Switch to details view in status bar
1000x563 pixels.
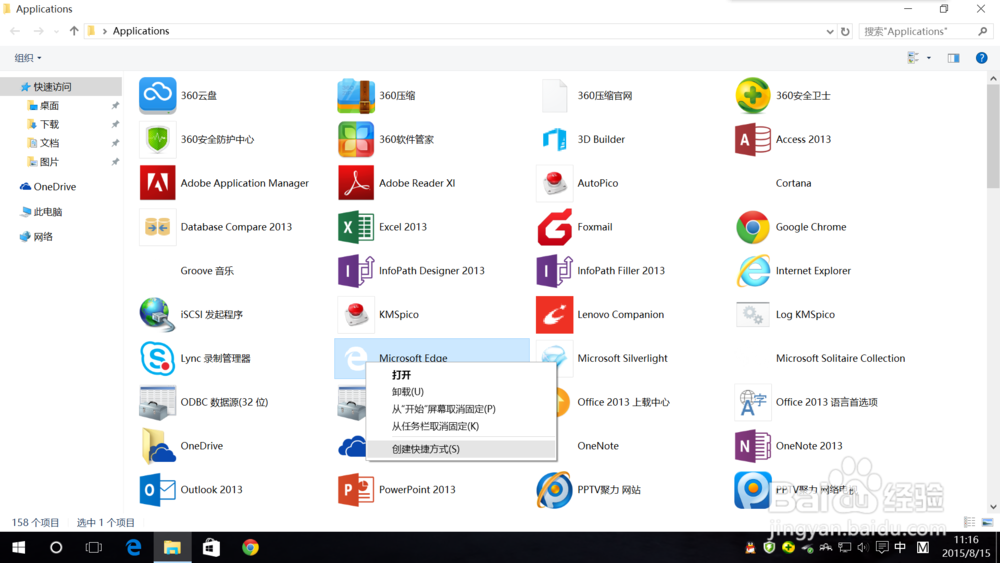(x=969, y=522)
